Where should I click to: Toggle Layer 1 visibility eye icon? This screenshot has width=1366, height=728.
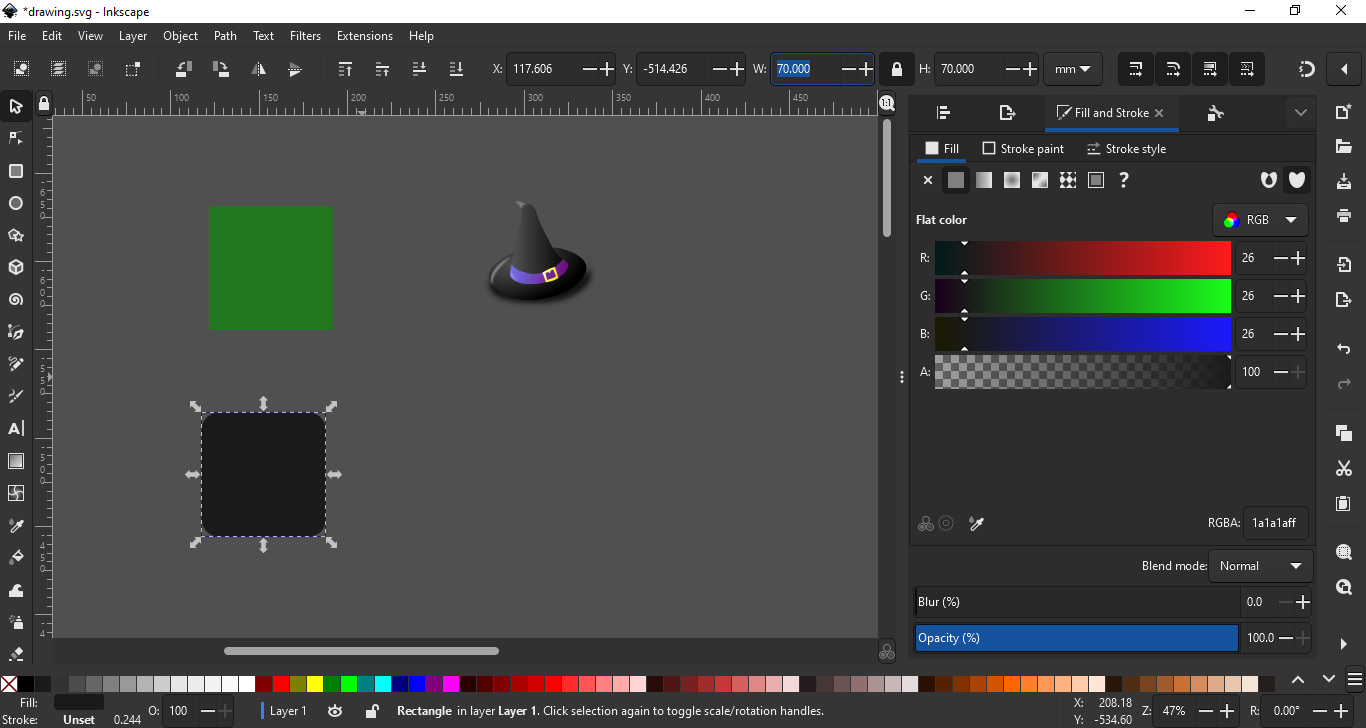(x=335, y=711)
